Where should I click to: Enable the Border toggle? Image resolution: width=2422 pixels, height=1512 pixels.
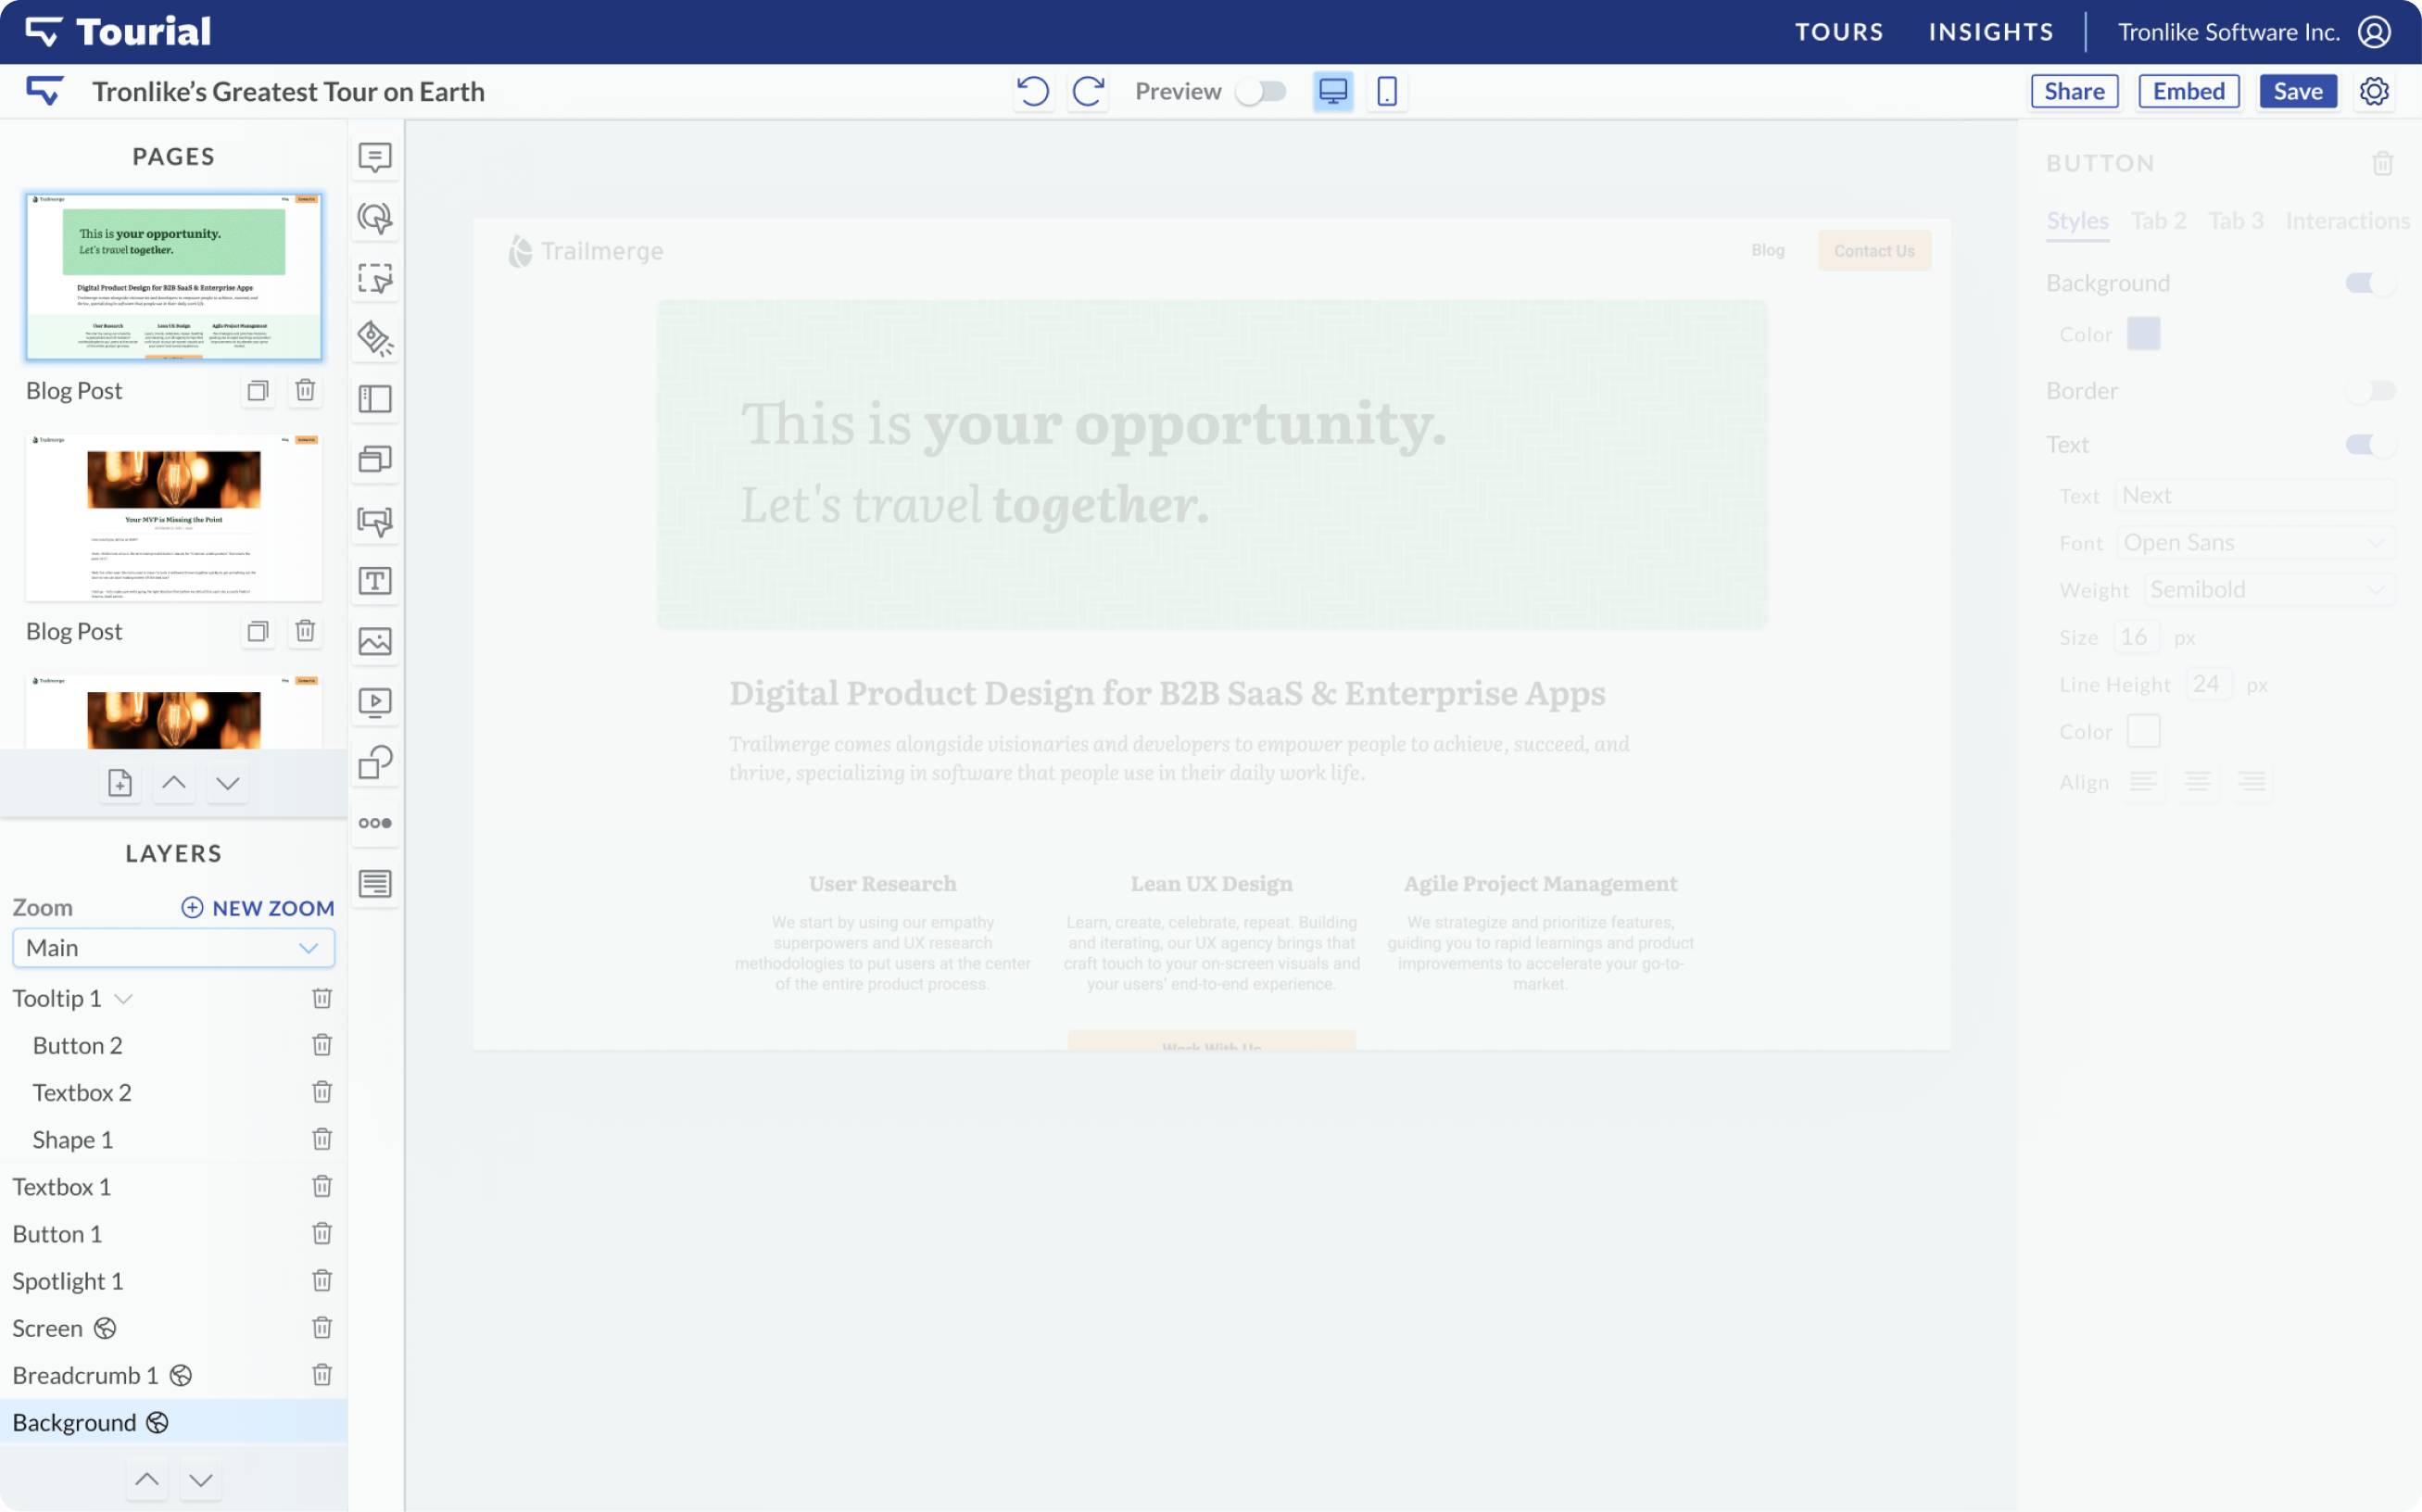2370,391
